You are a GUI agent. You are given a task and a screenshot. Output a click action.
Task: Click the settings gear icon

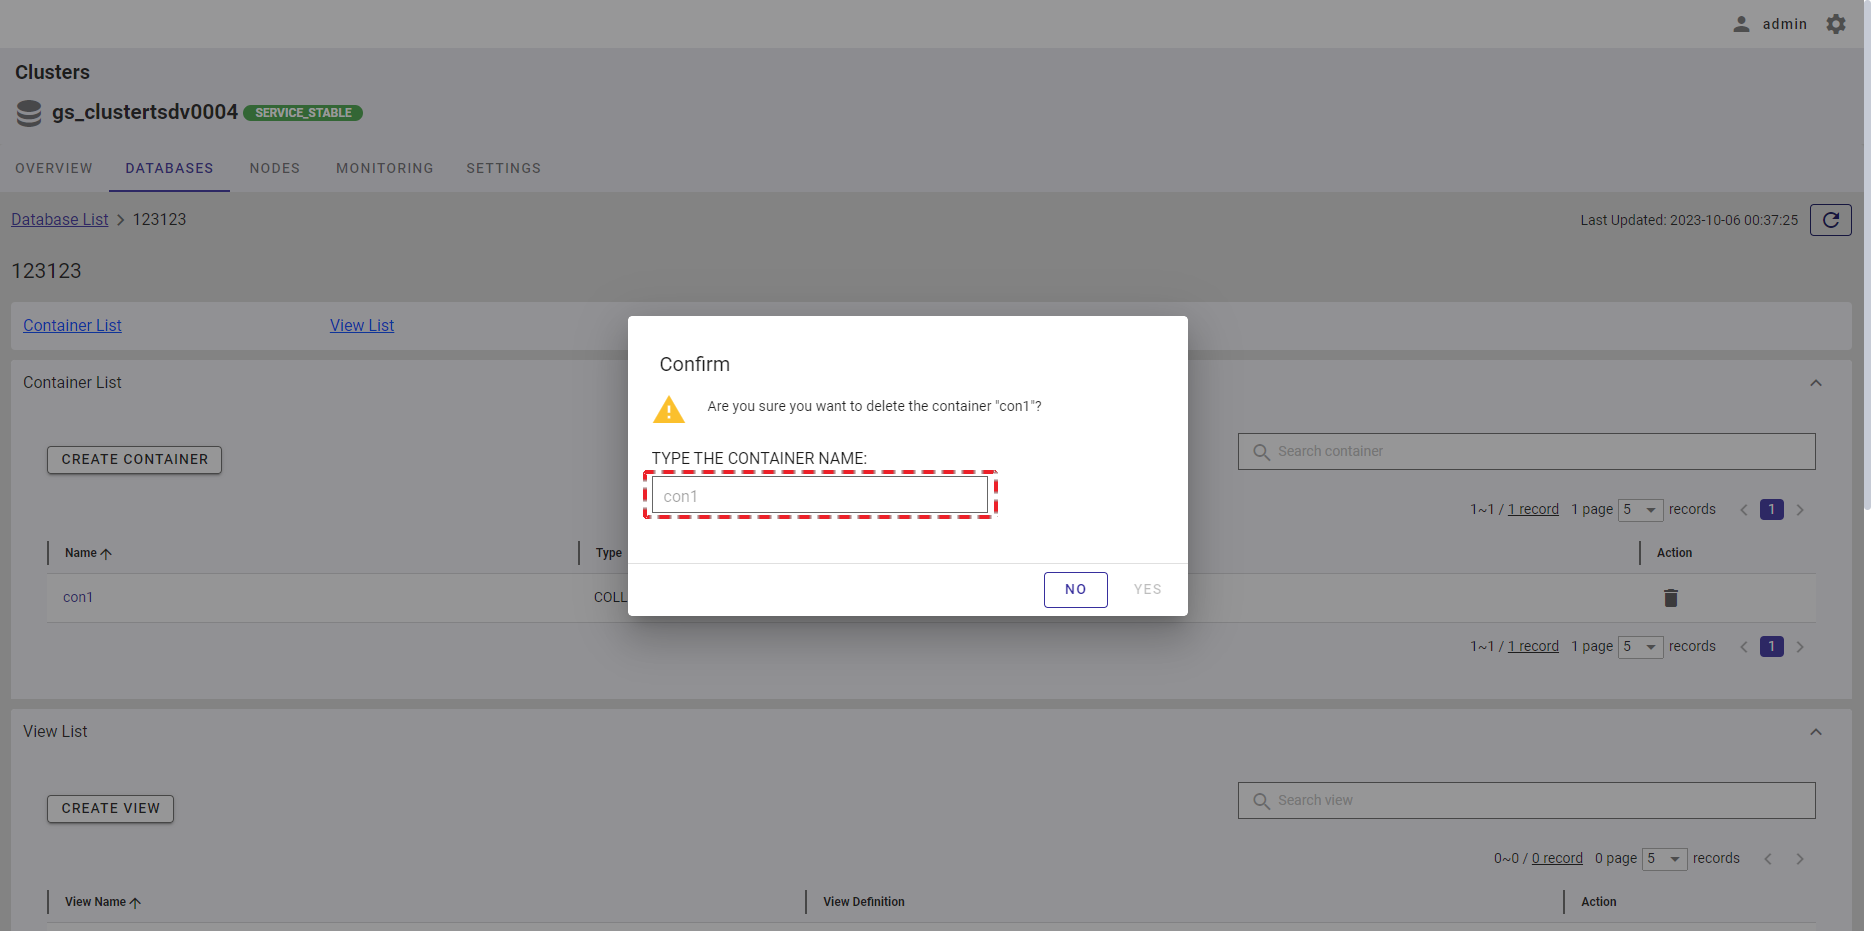click(x=1836, y=24)
